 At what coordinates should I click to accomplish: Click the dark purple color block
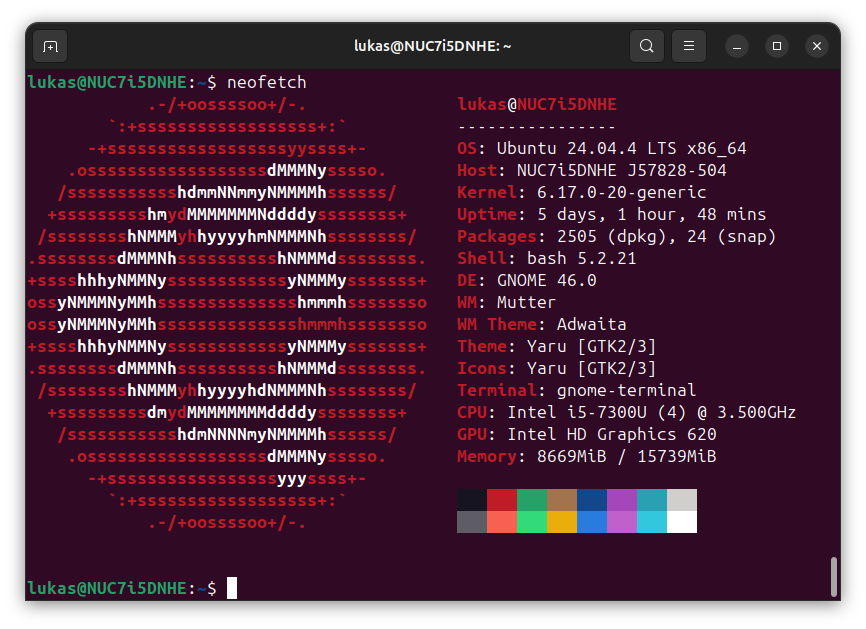point(622,500)
